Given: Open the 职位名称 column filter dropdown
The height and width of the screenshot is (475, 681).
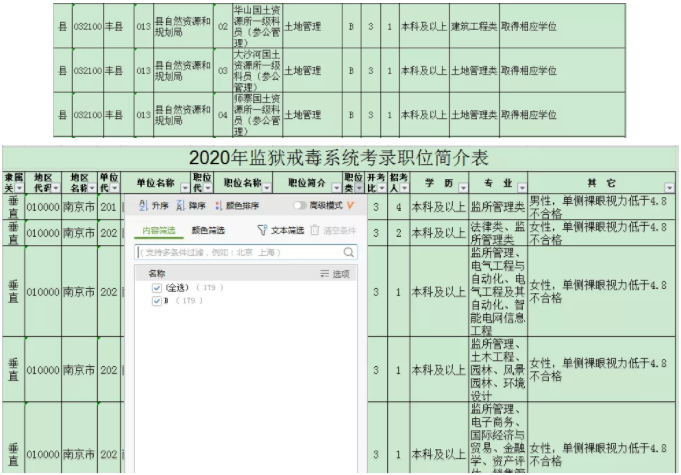Looking at the screenshot, I should click(267, 188).
